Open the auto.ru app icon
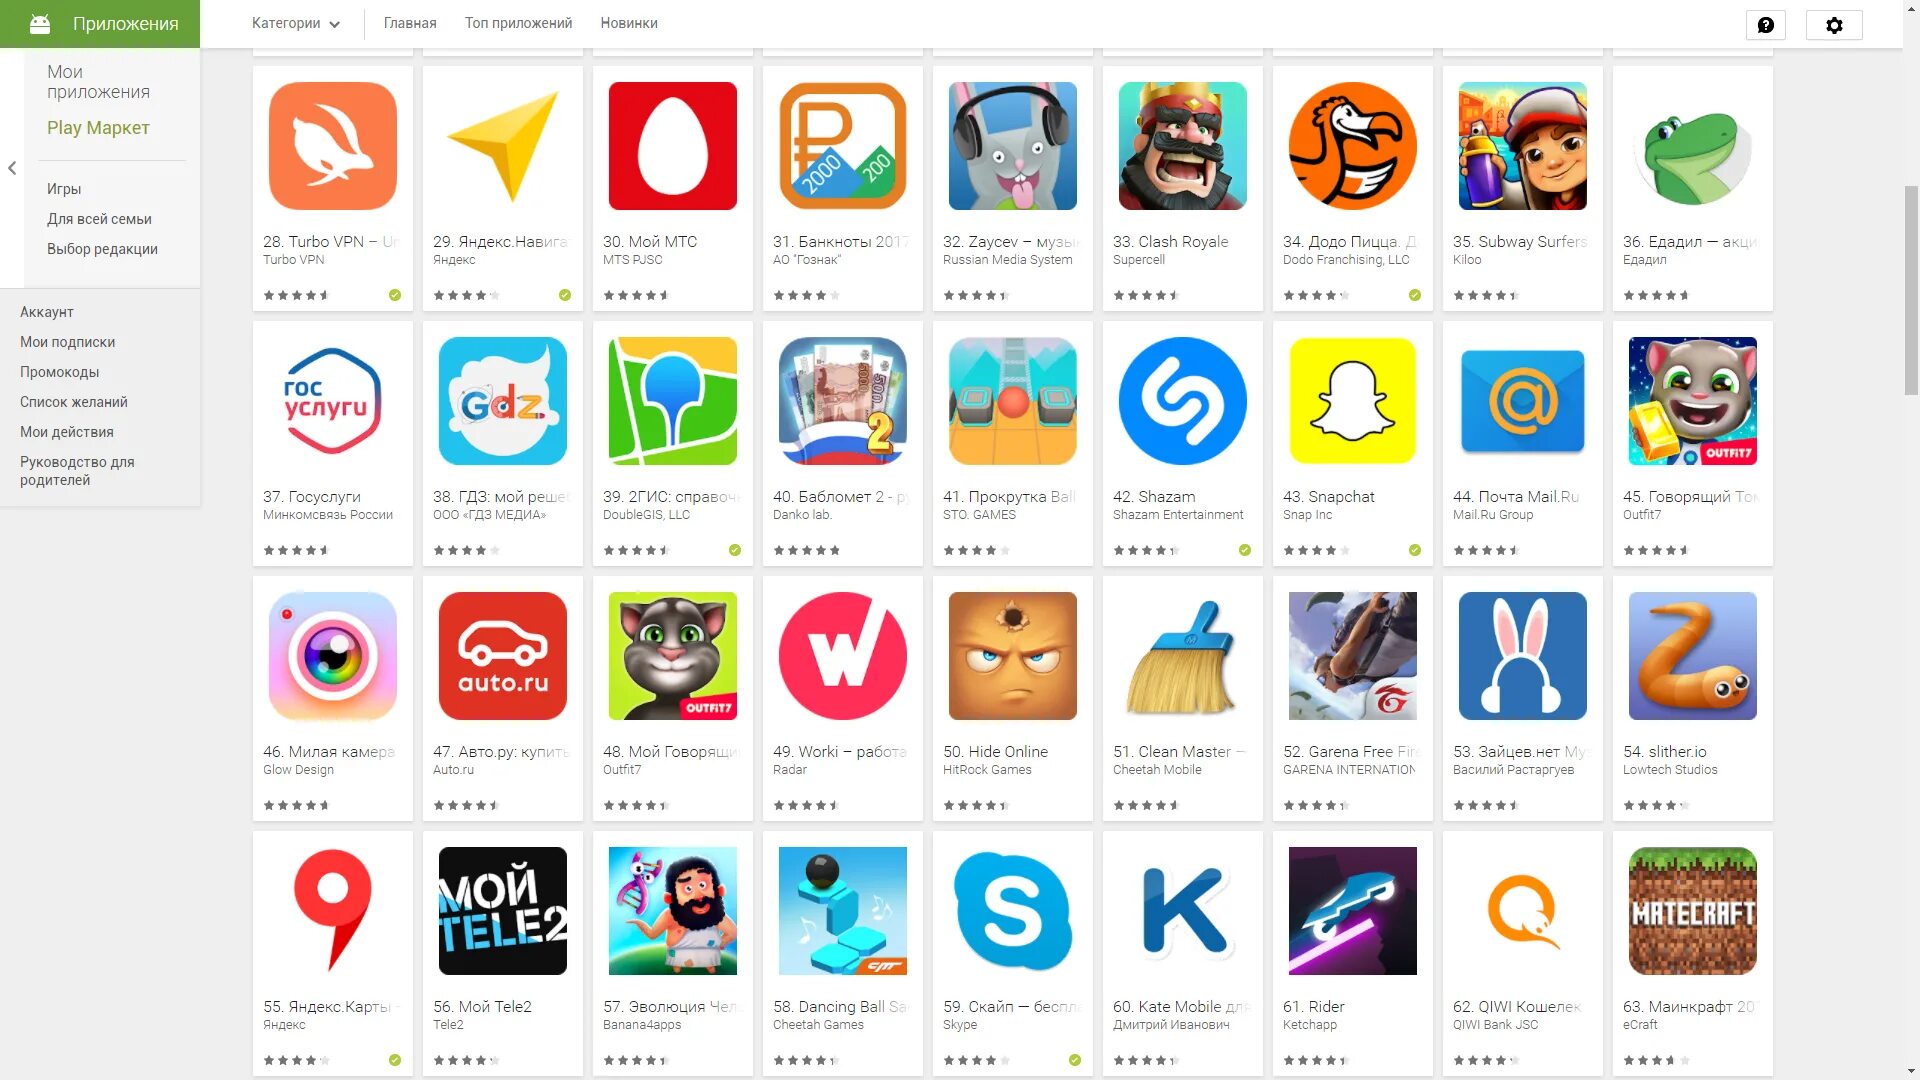The width and height of the screenshot is (1920, 1080). pyautogui.click(x=503, y=656)
